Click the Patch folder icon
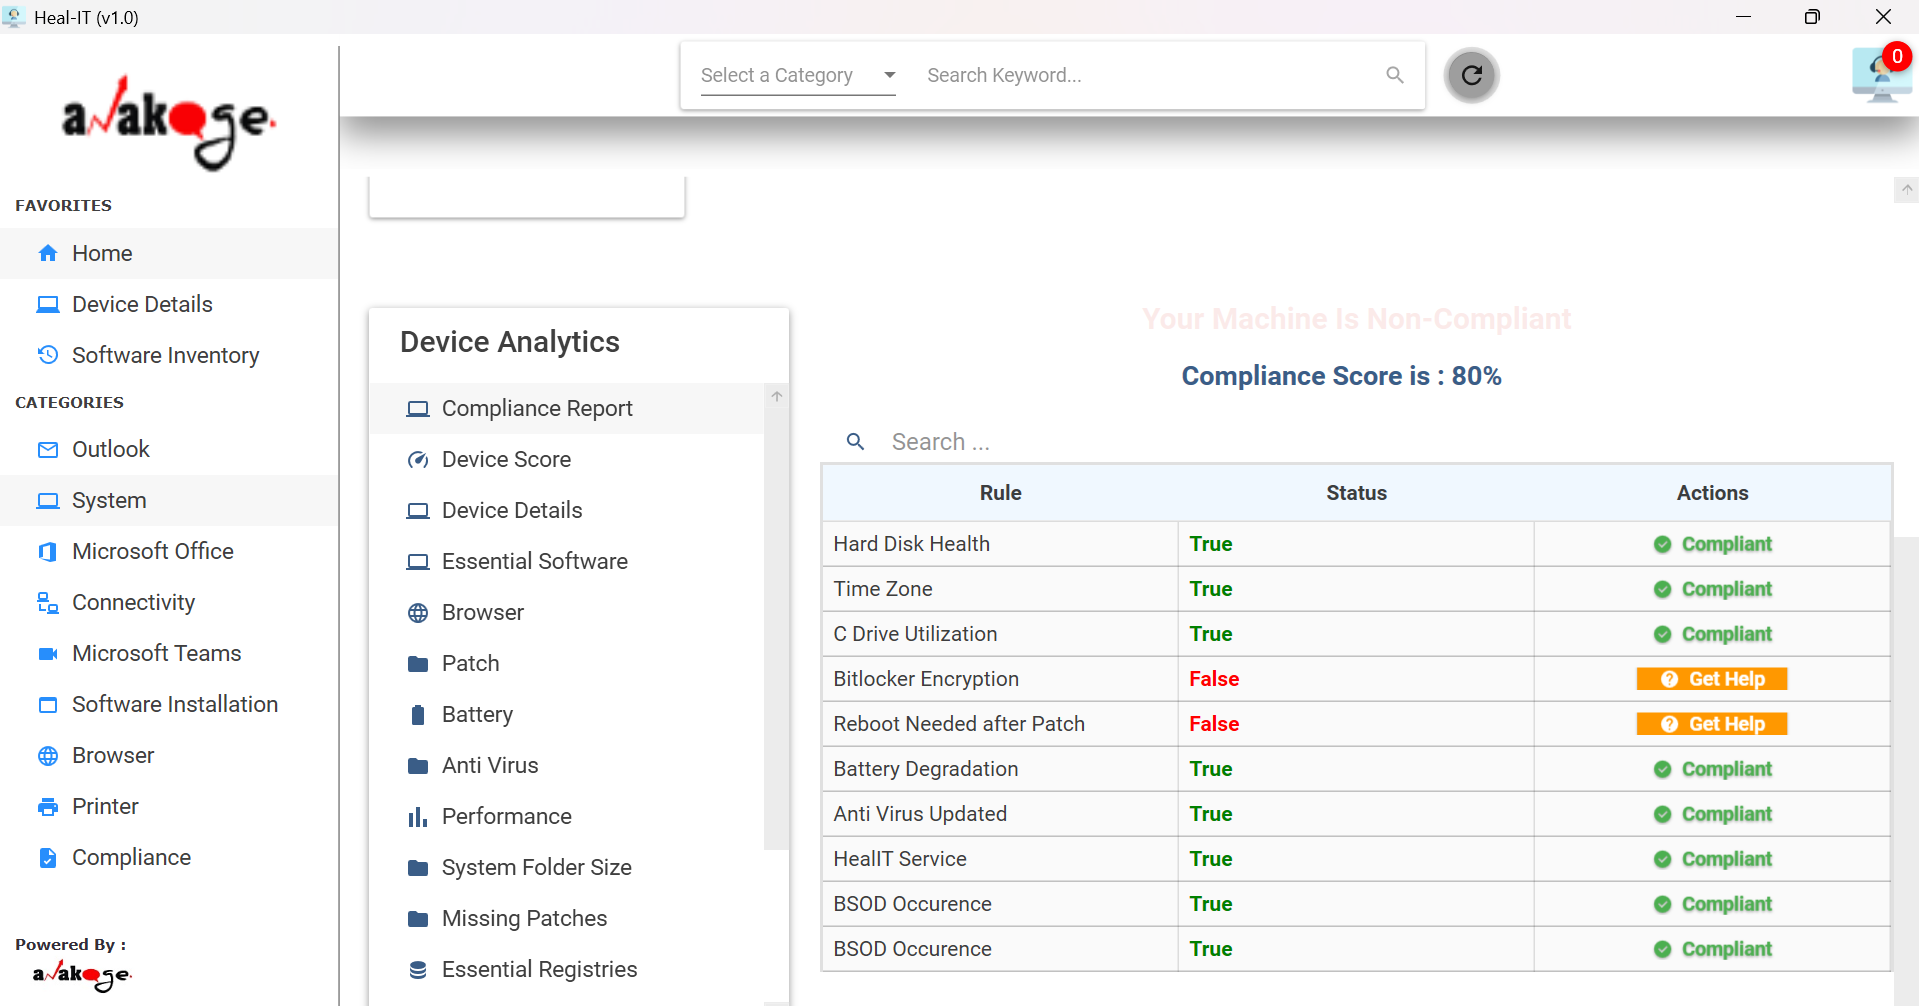This screenshot has height=1006, width=1919. tap(418, 663)
